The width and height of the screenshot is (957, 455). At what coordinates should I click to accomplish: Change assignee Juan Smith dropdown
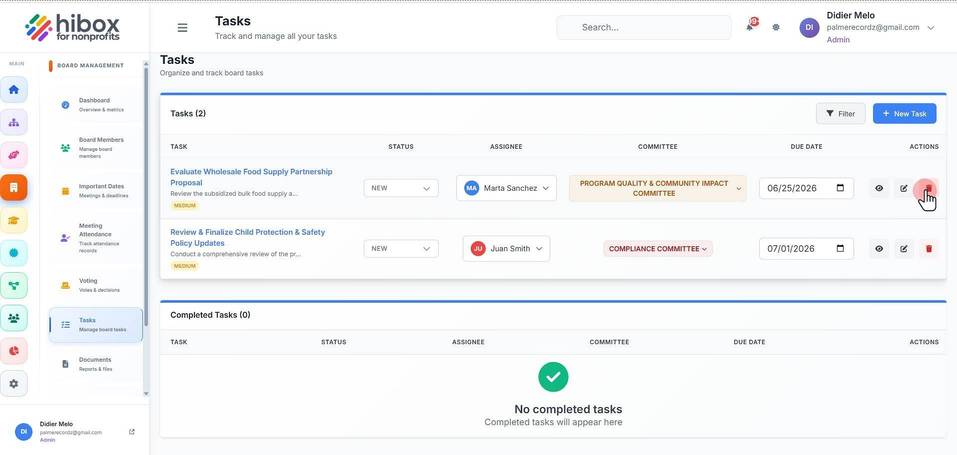coord(507,249)
